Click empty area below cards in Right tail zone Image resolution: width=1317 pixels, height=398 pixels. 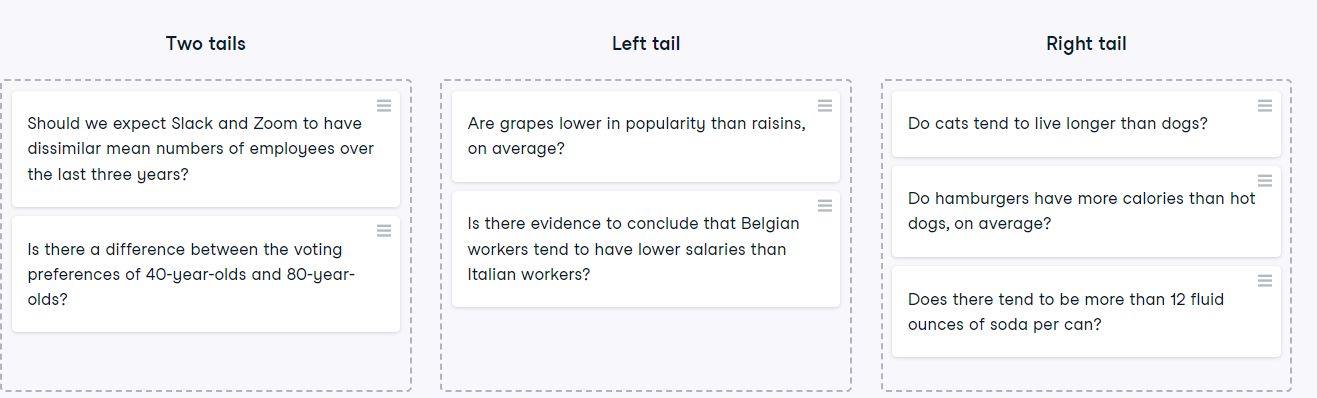1086,373
